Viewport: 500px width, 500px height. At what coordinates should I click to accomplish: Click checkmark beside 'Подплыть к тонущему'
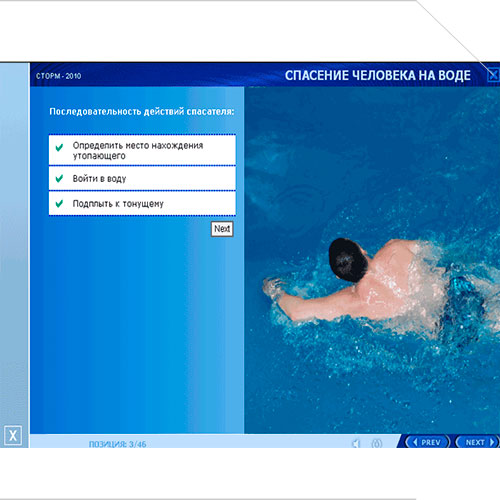59,203
